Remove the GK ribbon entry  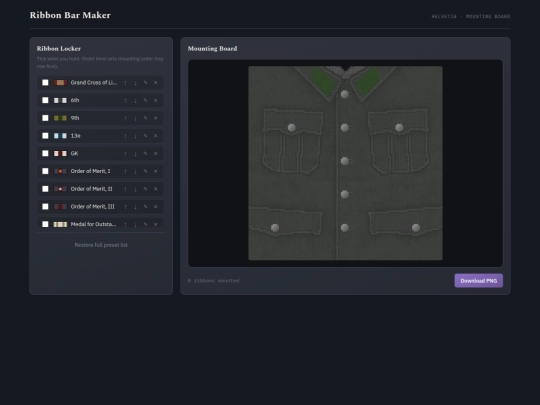156,153
